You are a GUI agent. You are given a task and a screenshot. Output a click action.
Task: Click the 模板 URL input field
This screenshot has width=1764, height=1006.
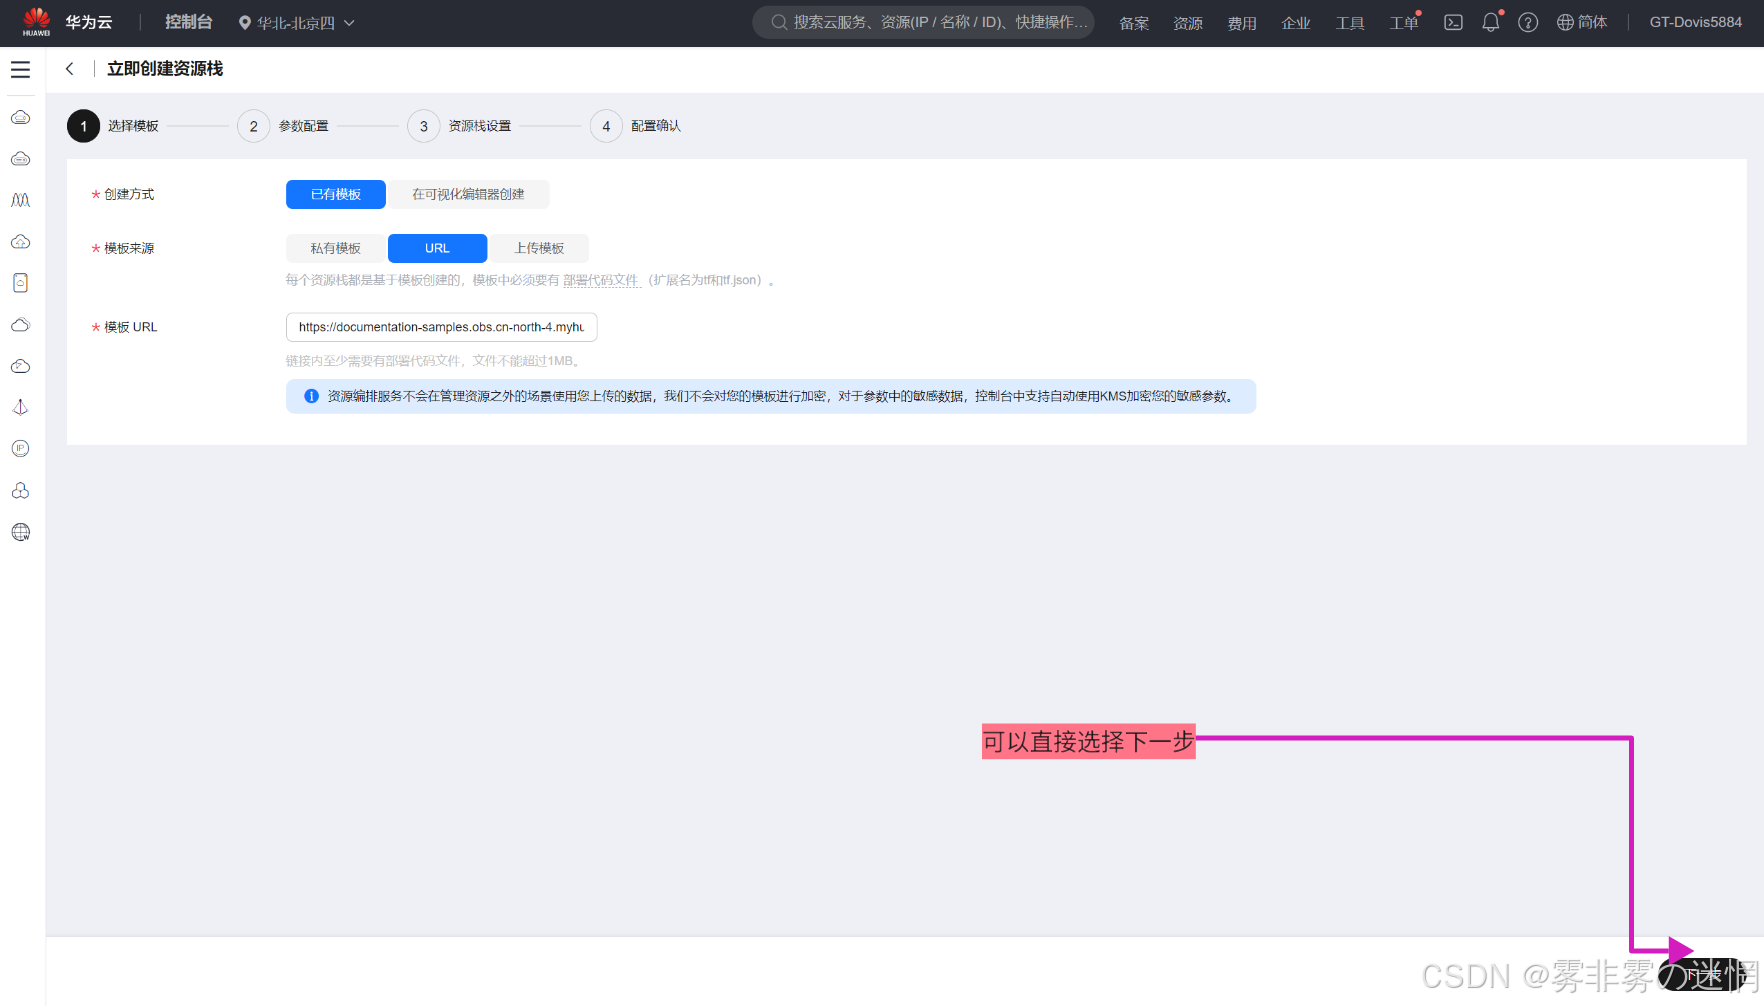441,327
